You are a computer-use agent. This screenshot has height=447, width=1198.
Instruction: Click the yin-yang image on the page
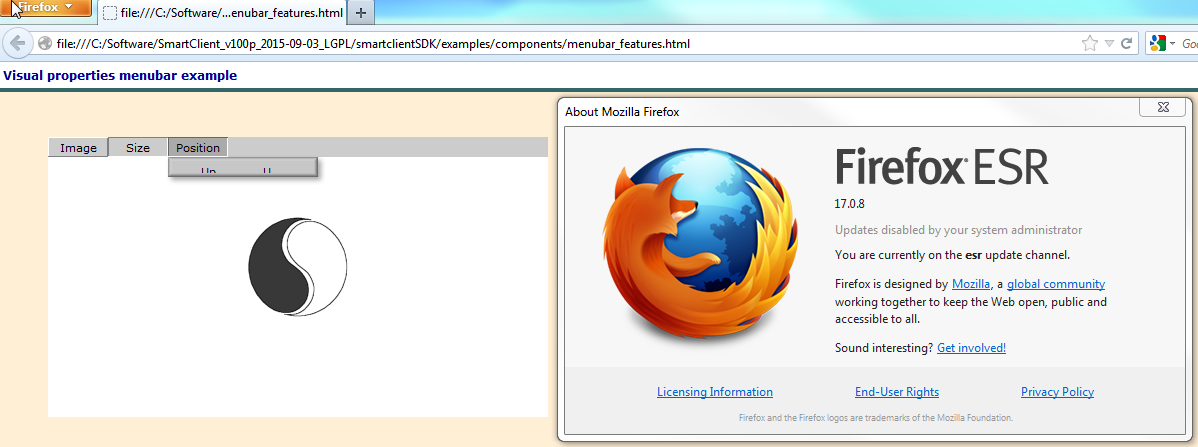[x=297, y=268]
